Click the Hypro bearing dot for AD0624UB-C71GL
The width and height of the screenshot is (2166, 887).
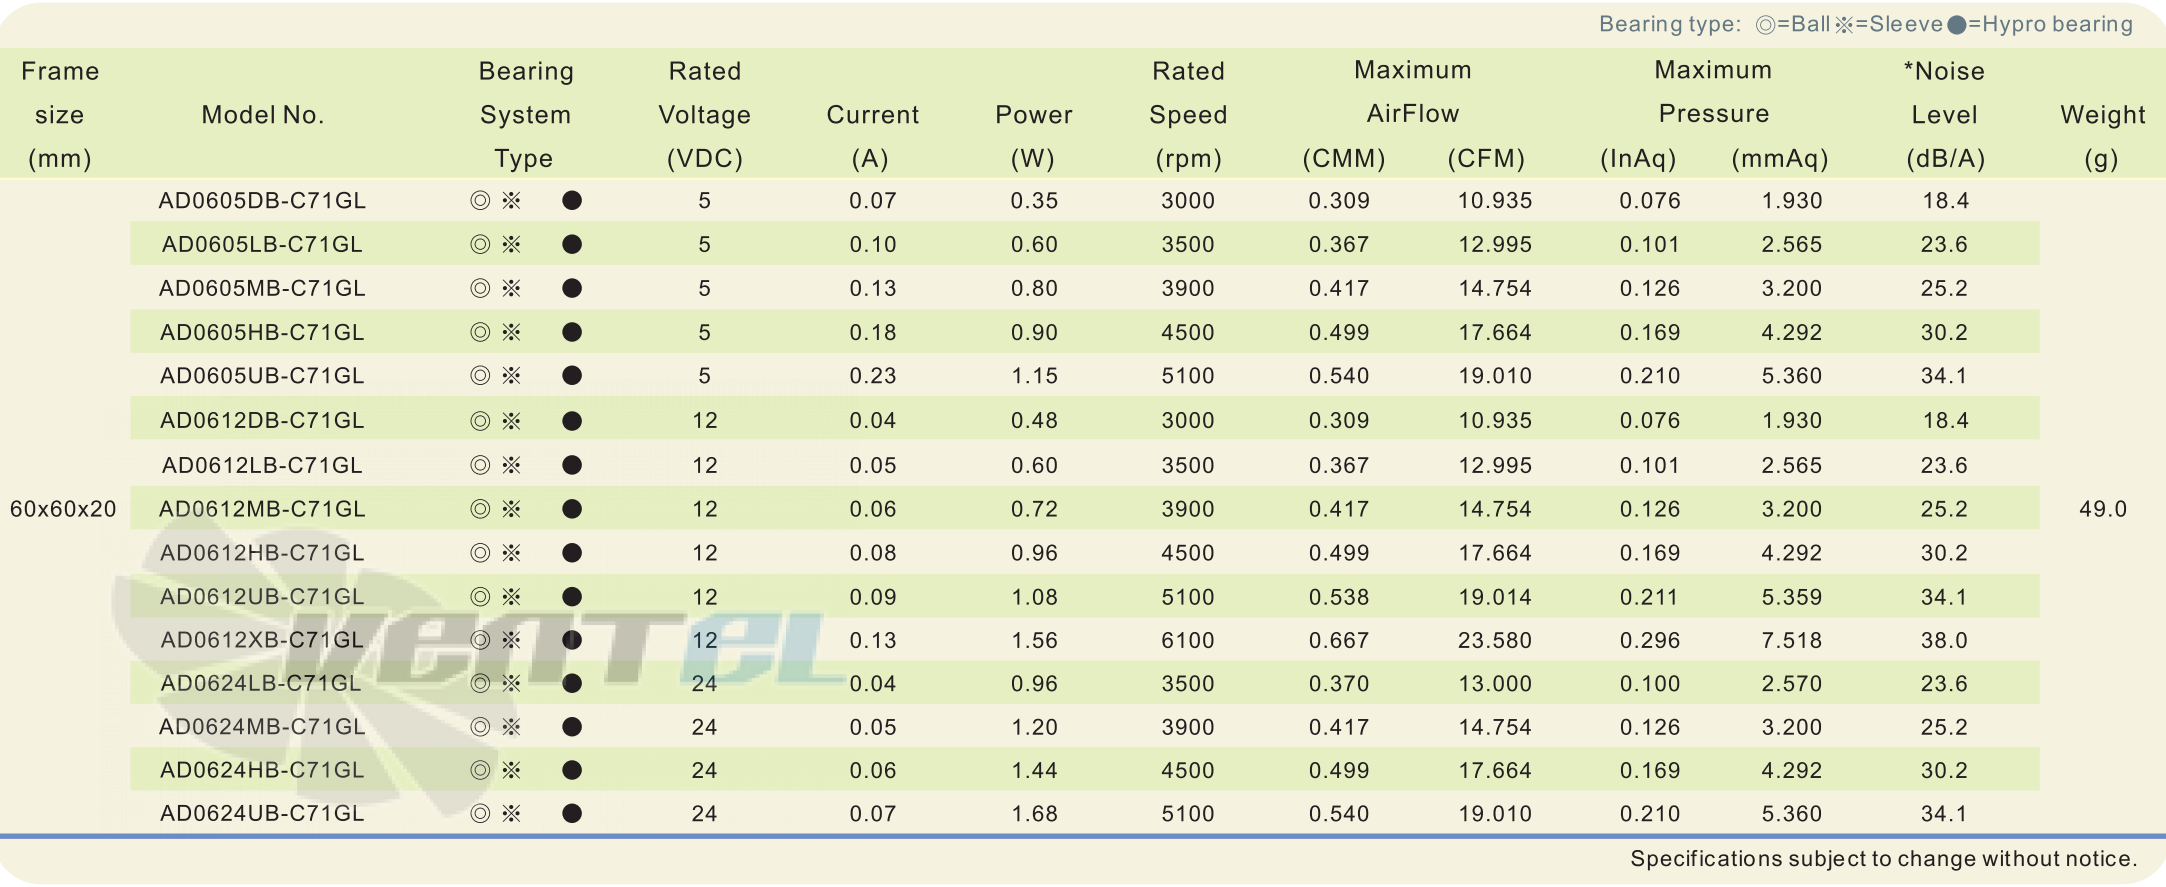pyautogui.click(x=572, y=814)
